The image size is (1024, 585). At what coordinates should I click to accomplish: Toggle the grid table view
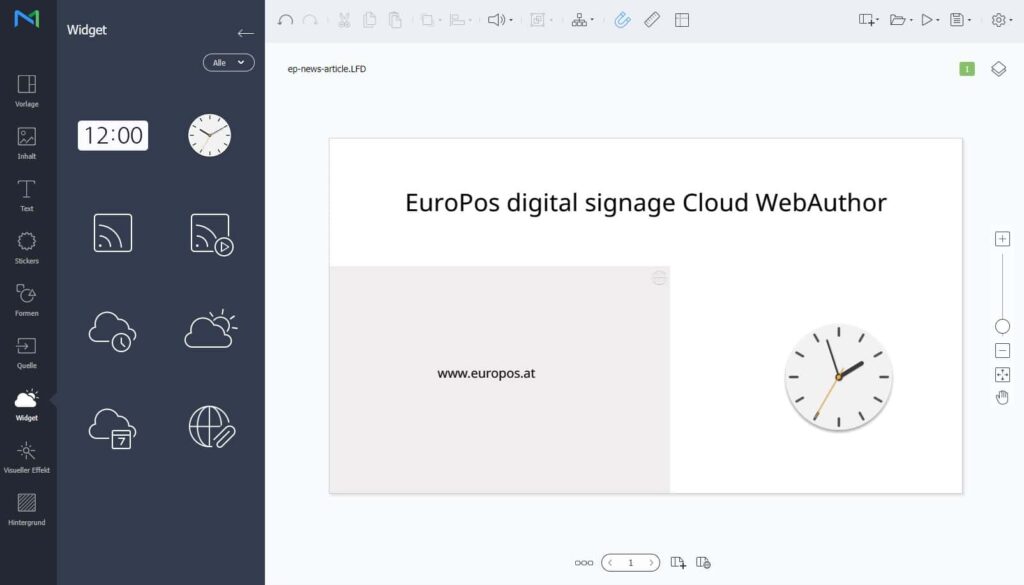tap(682, 20)
